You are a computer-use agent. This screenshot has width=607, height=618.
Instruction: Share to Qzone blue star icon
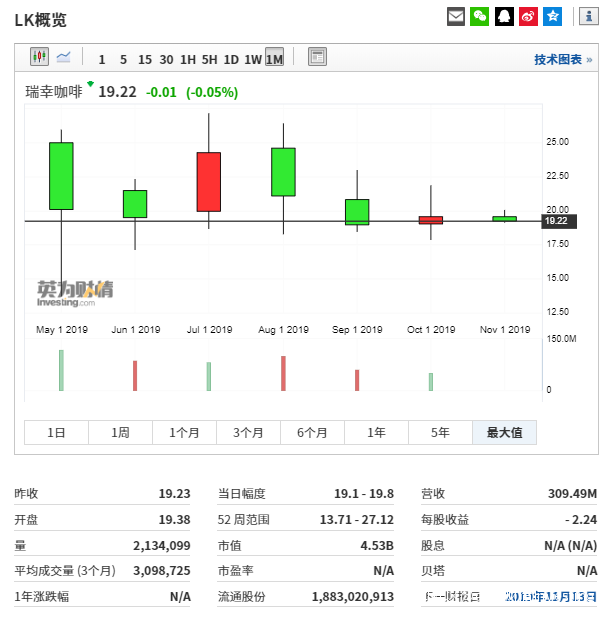click(x=553, y=17)
